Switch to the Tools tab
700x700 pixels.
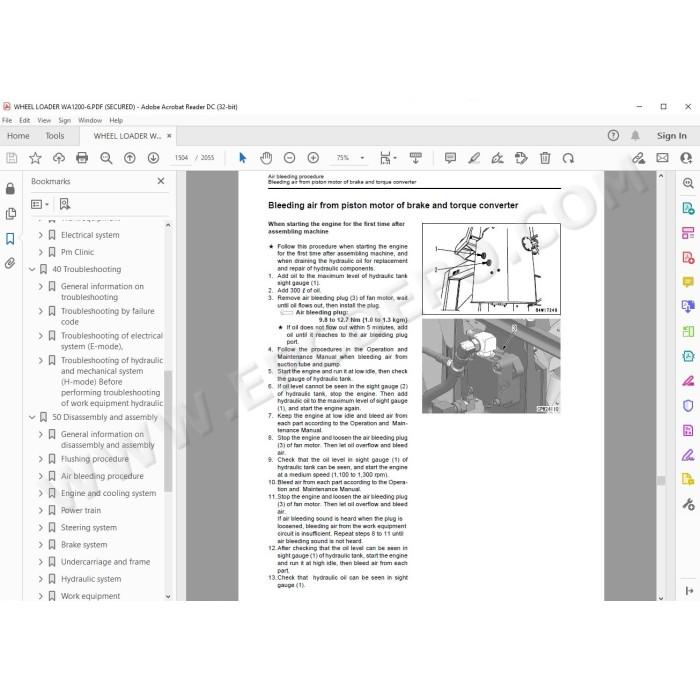[55, 136]
